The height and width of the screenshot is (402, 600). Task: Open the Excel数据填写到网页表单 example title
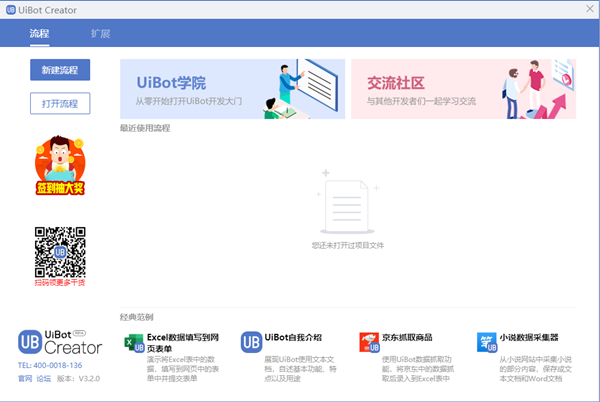click(x=183, y=343)
